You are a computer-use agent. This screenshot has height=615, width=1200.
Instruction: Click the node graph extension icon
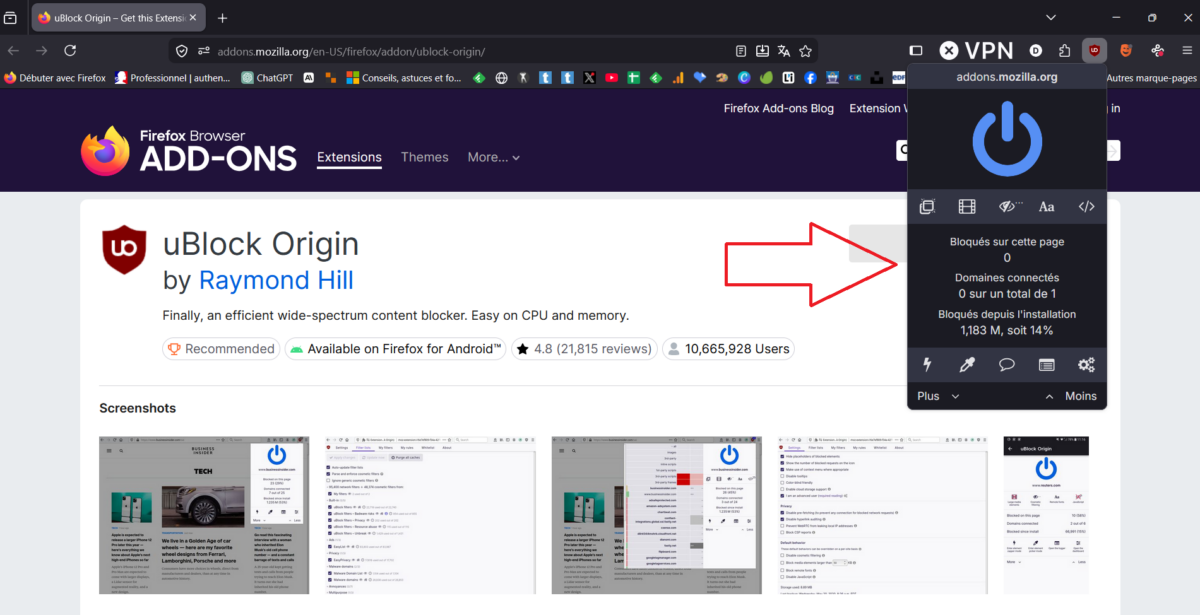(1157, 50)
